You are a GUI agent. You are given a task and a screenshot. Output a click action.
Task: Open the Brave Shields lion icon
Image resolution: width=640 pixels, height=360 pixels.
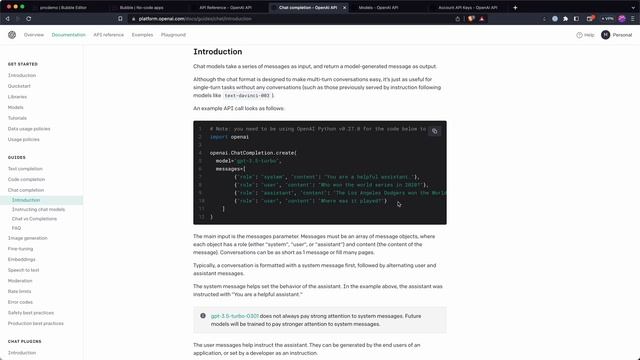[471, 19]
